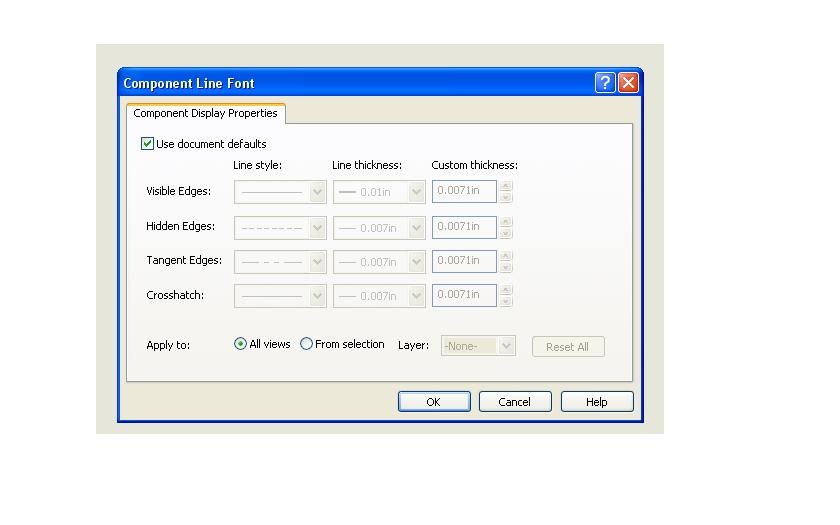The height and width of the screenshot is (525, 840).
Task: Expand Crosshatch line thickness dropdown
Action: (x=379, y=296)
